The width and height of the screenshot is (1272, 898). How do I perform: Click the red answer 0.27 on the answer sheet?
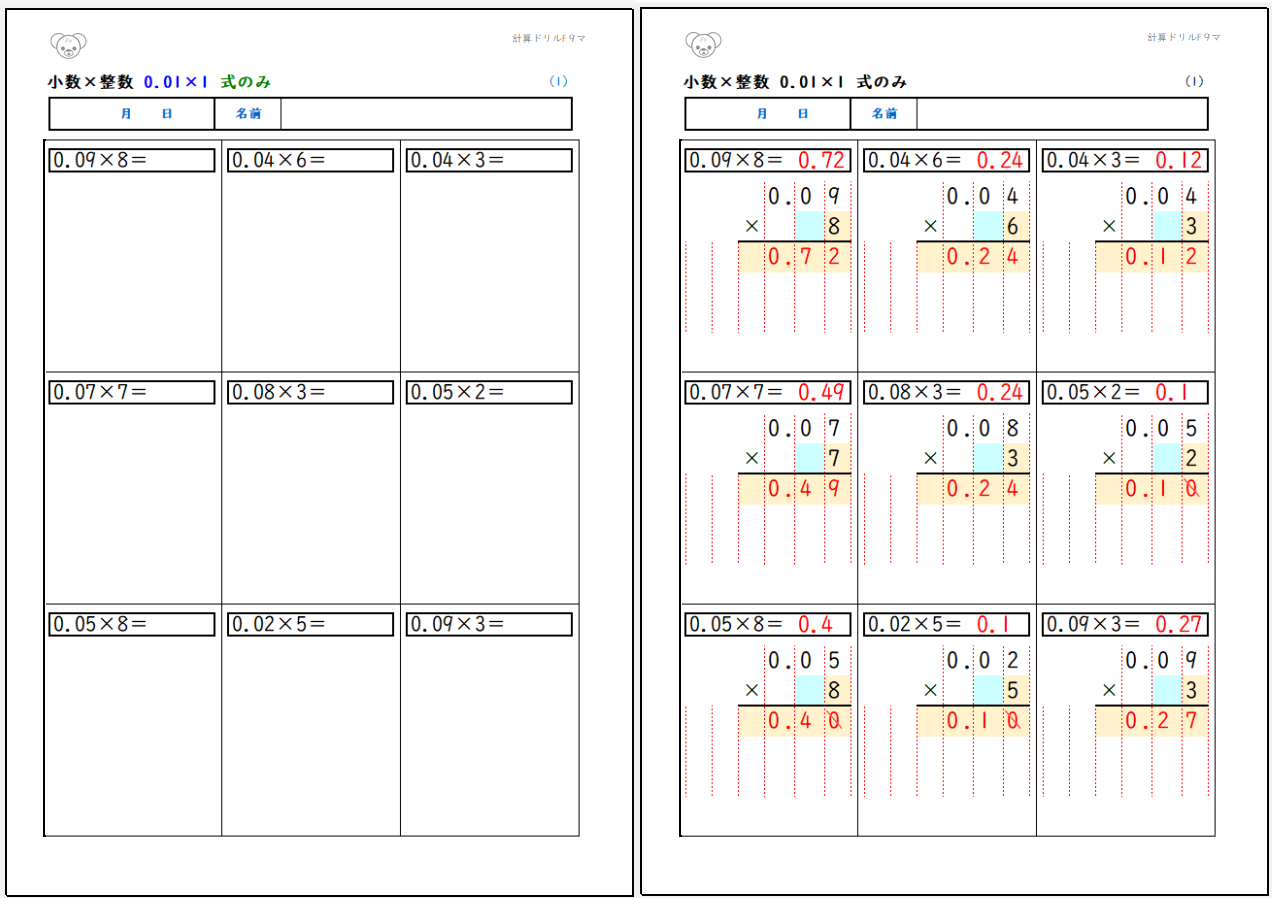tap(1179, 624)
